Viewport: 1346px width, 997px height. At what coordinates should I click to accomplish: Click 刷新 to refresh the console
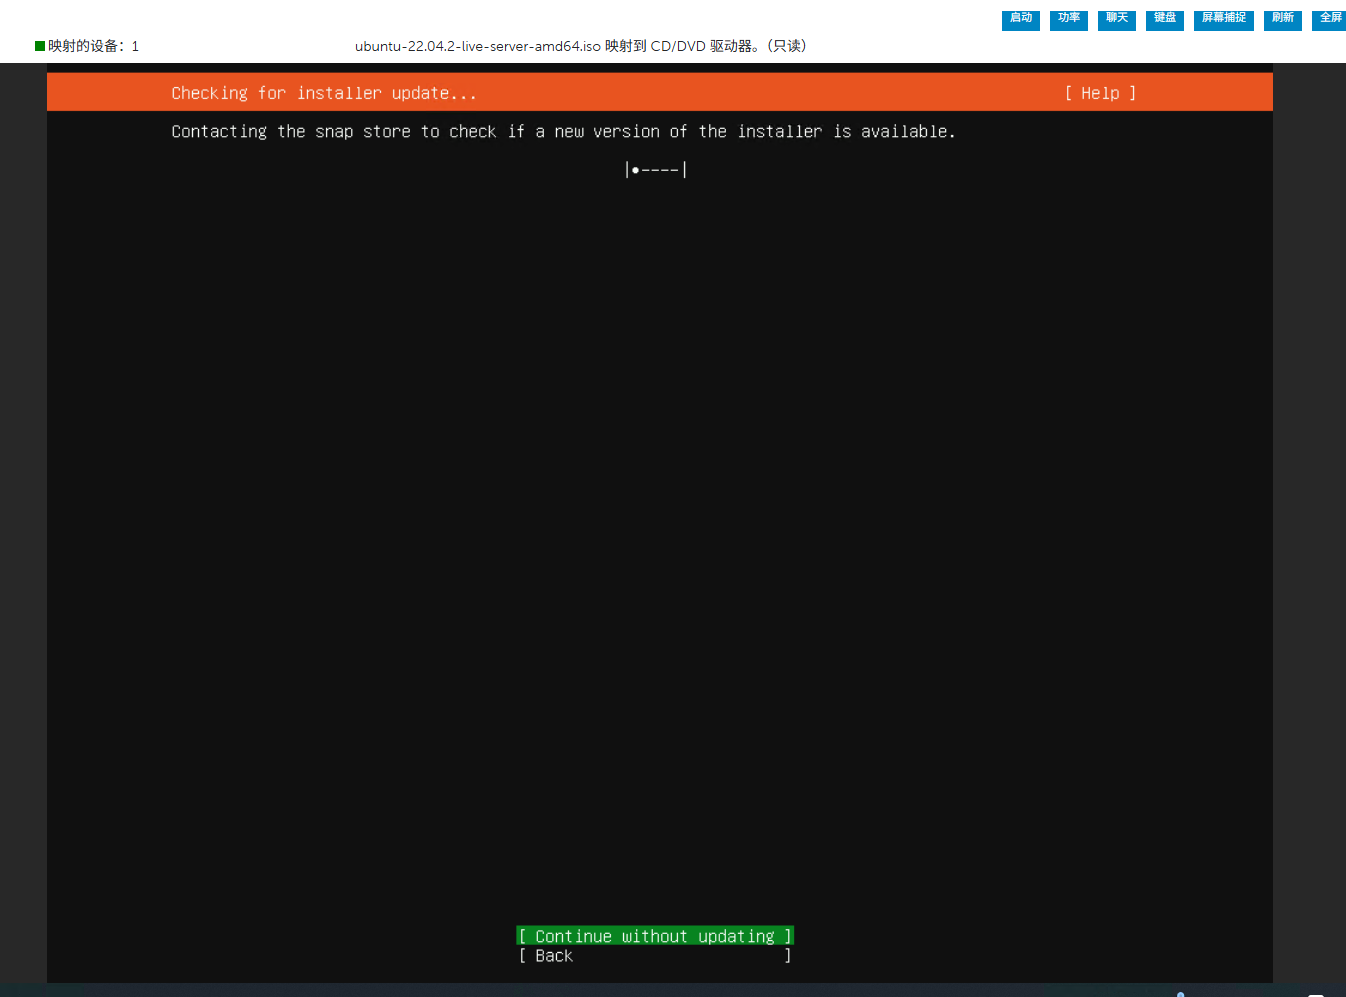[1282, 19]
